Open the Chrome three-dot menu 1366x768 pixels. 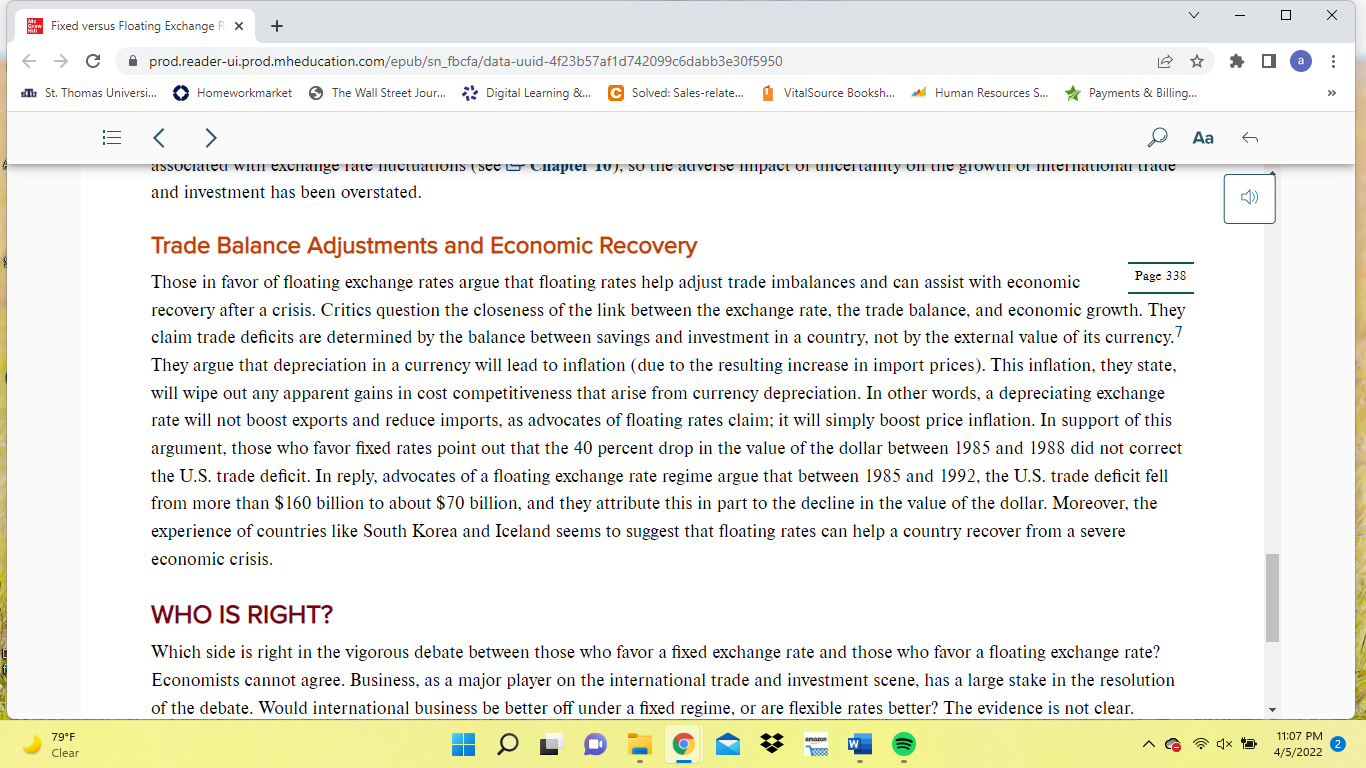[x=1333, y=61]
